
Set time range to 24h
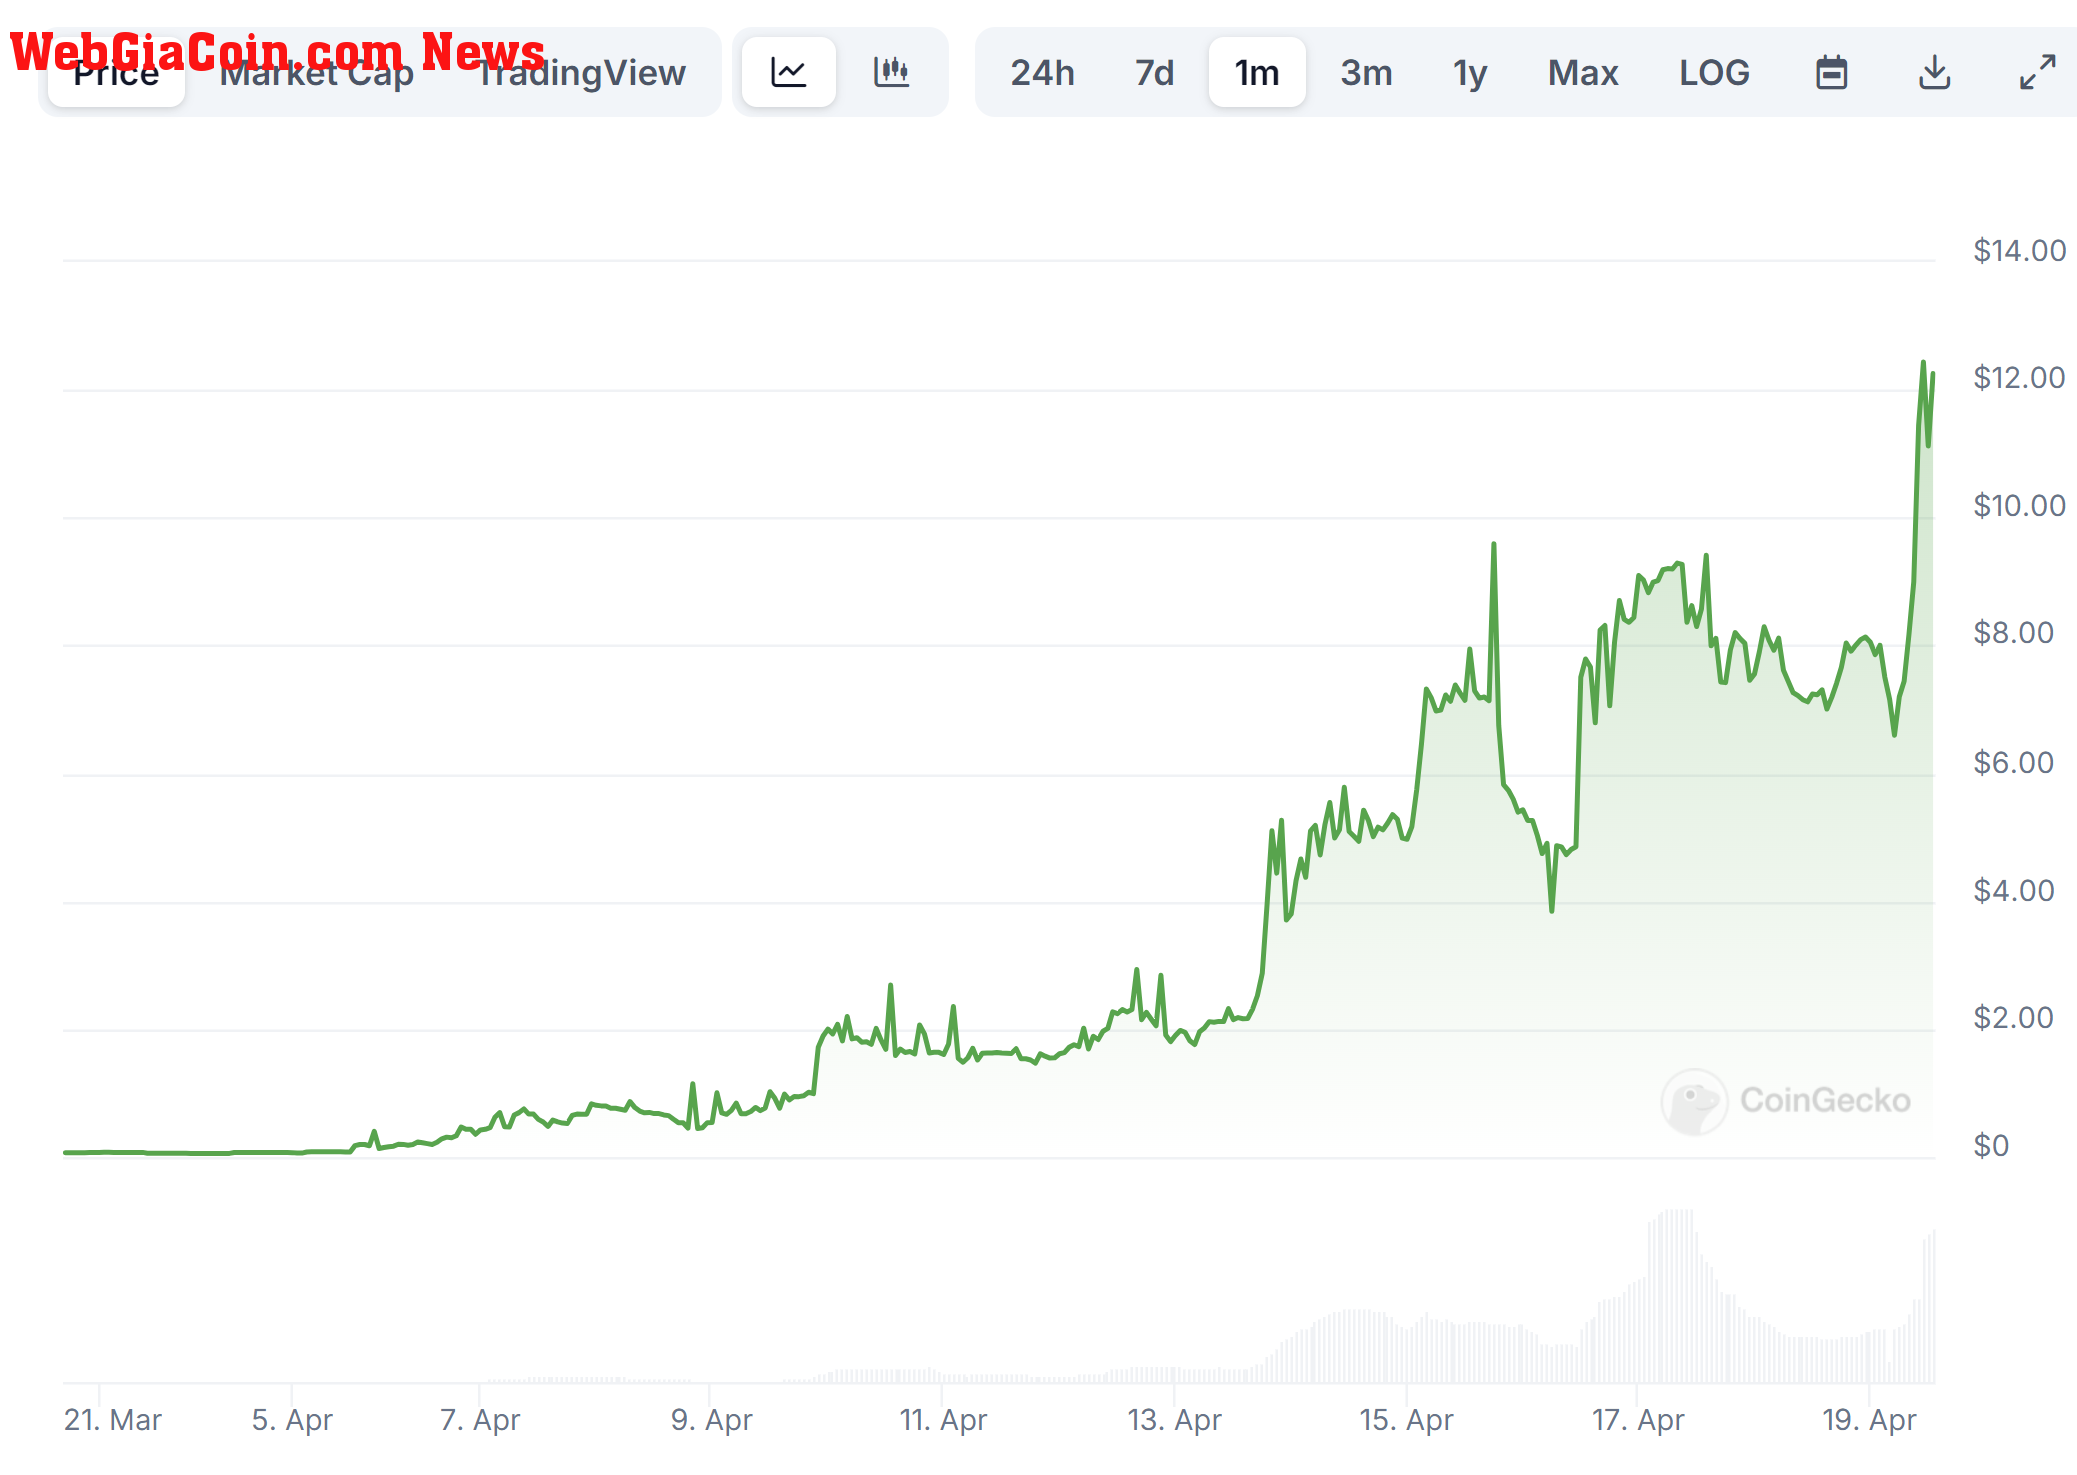coord(1042,72)
